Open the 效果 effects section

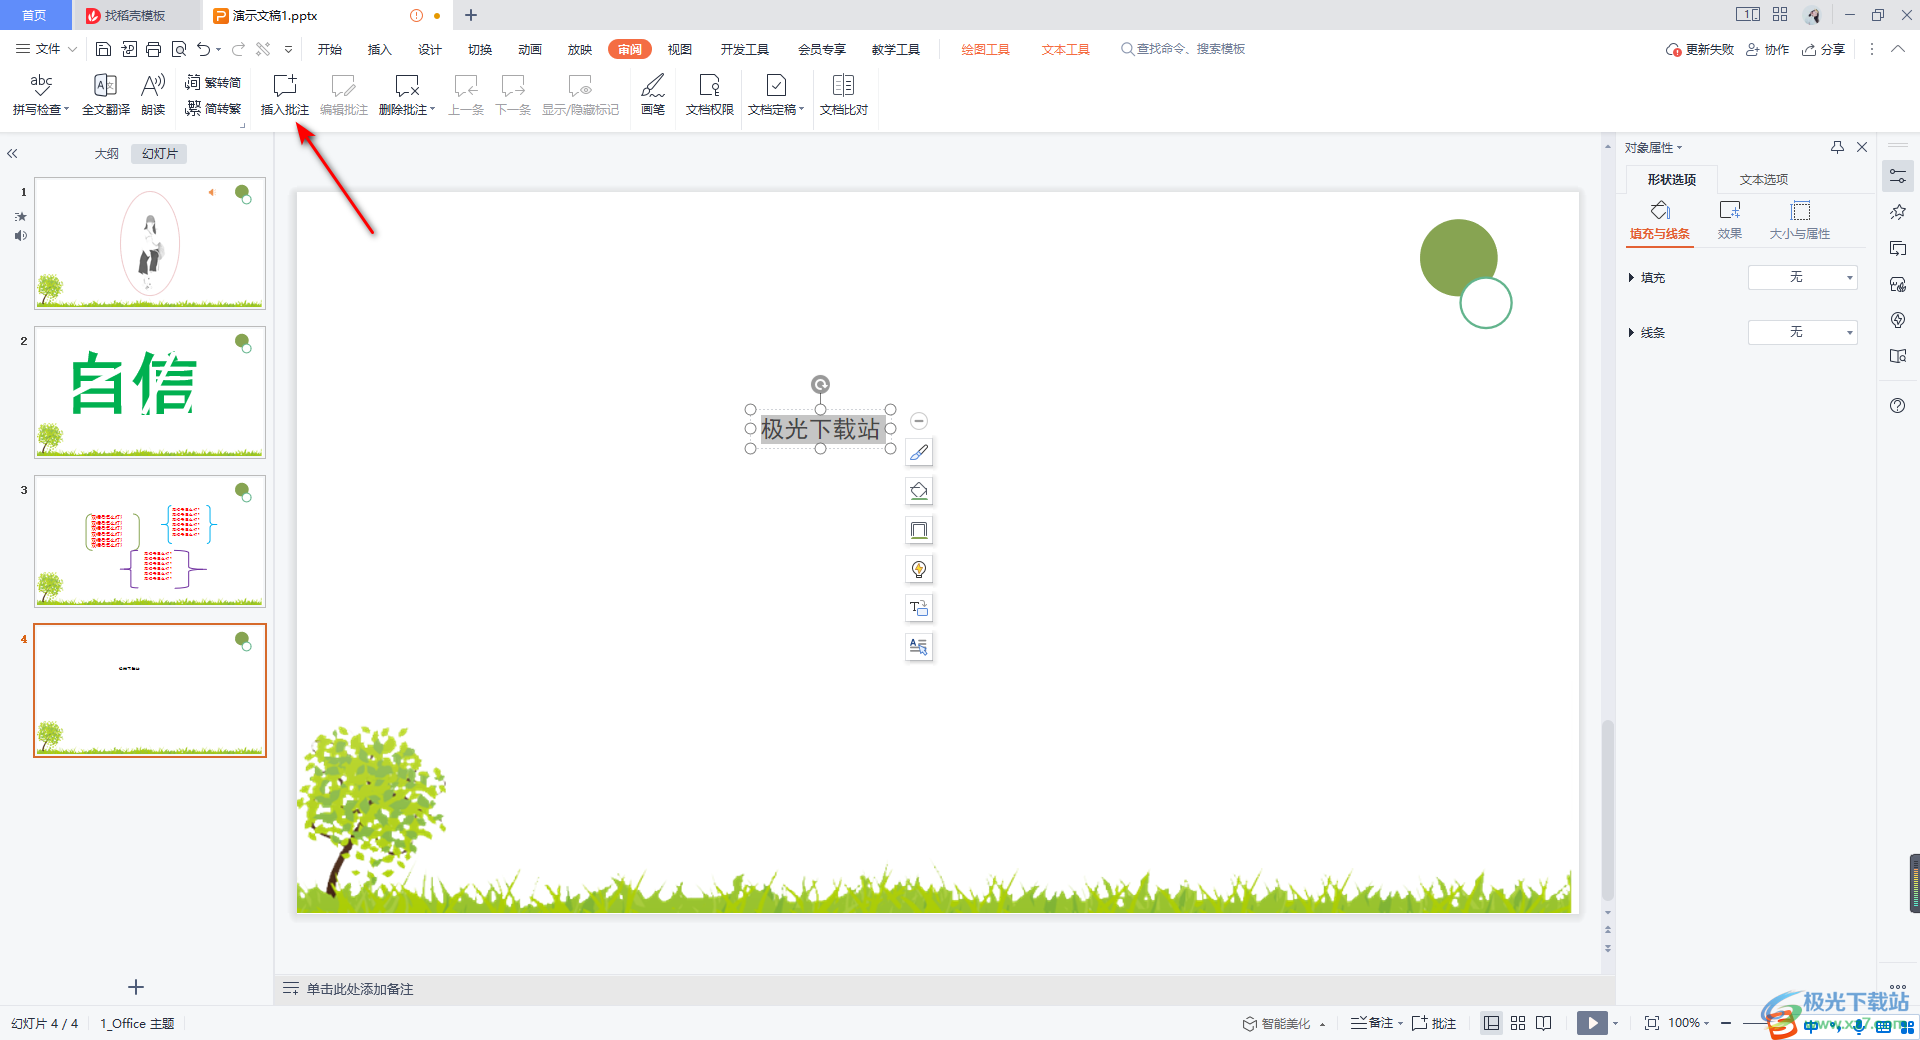(x=1730, y=220)
